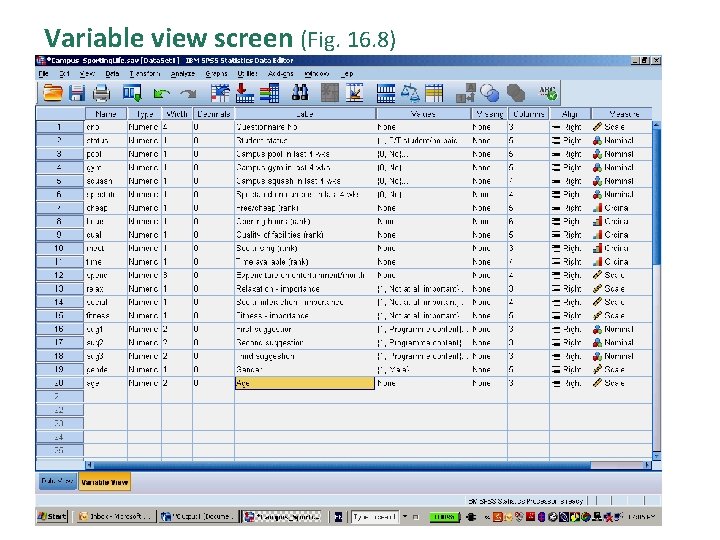This screenshot has width=720, height=540.
Task: Click the Use variable sets circles icon
Action: tap(489, 93)
